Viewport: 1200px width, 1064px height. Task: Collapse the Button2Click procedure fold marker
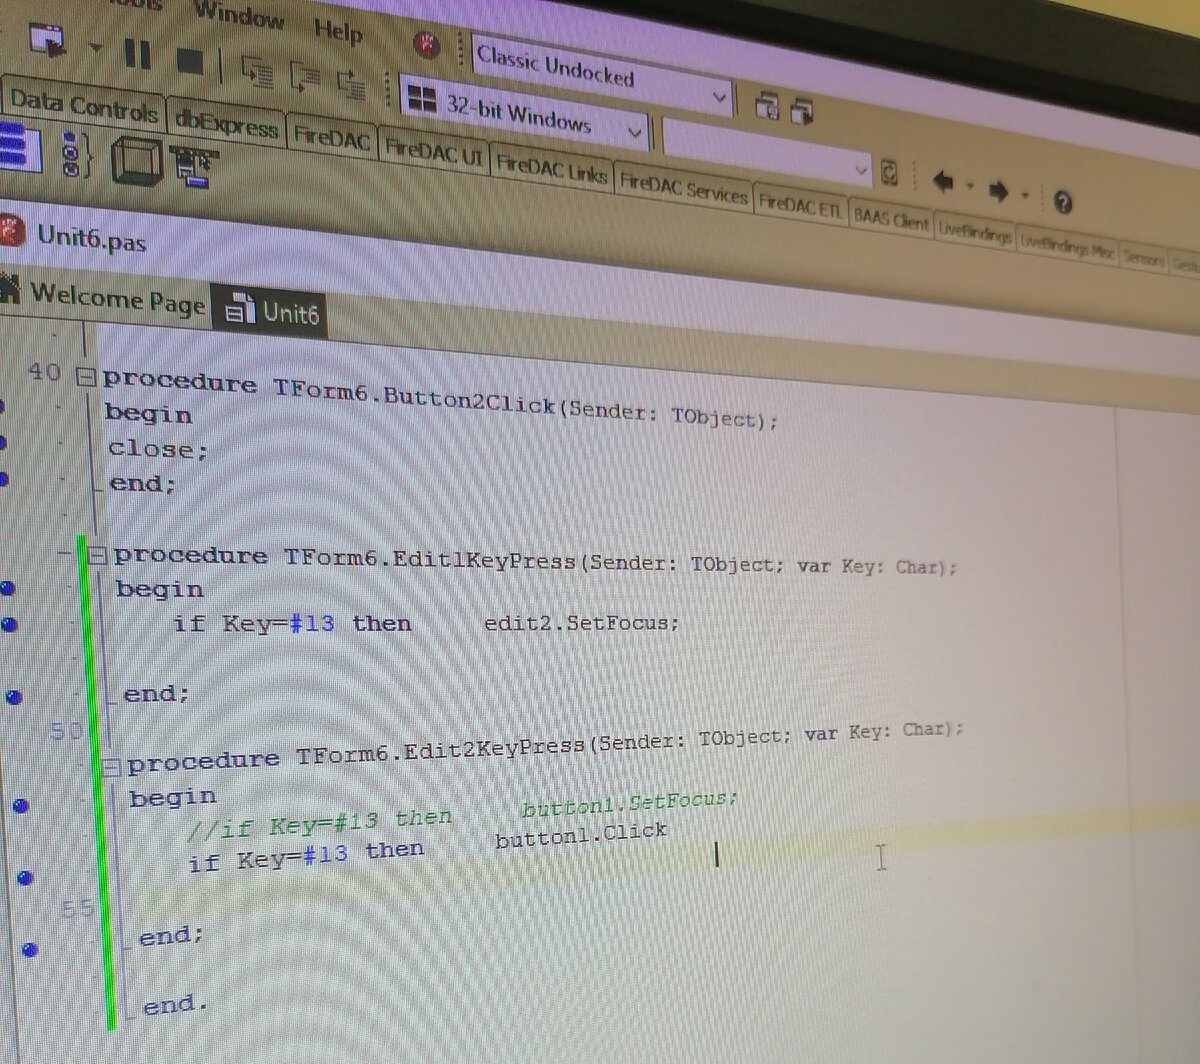[86, 378]
